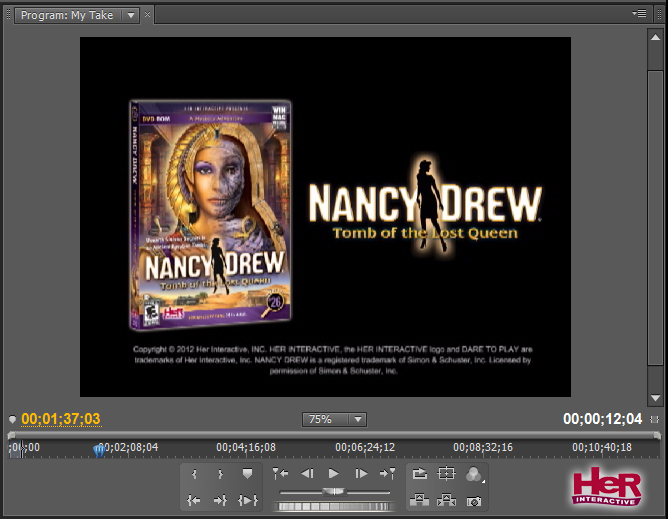The image size is (668, 519).
Task: Click the Set In Point button
Action: pyautogui.click(x=194, y=474)
